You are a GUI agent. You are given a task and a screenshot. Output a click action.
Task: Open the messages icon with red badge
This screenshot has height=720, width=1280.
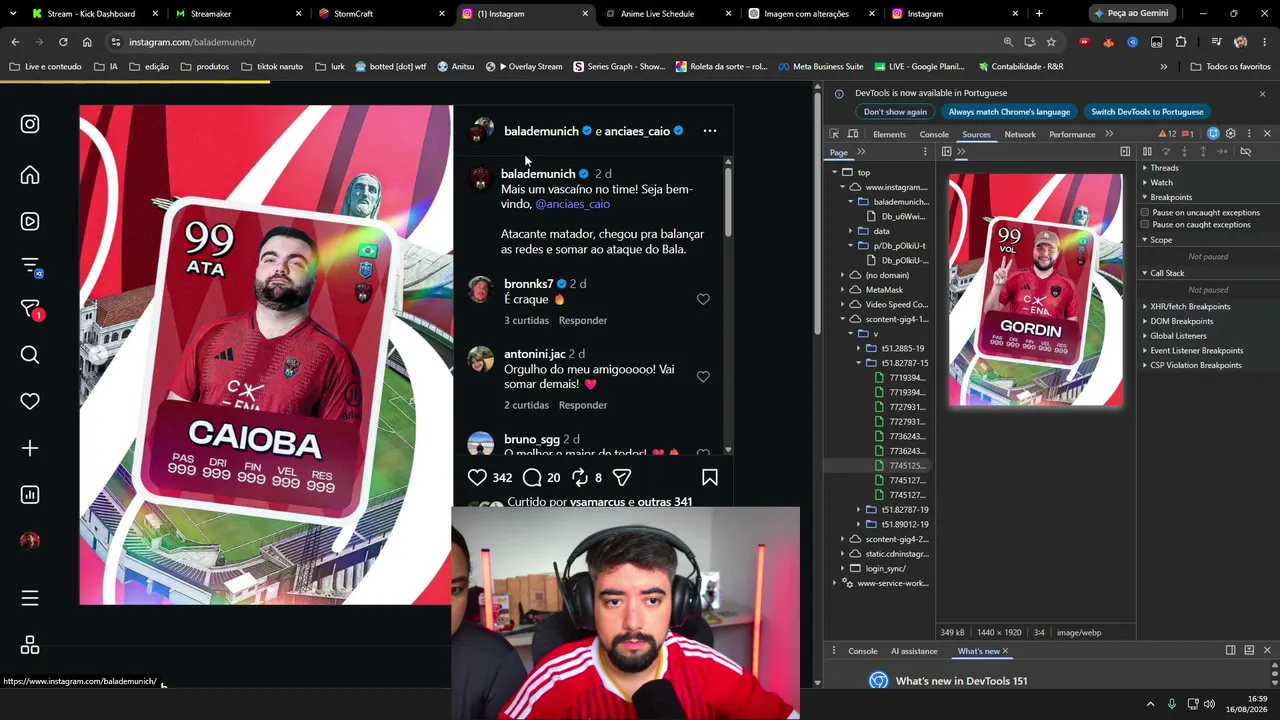(x=31, y=311)
